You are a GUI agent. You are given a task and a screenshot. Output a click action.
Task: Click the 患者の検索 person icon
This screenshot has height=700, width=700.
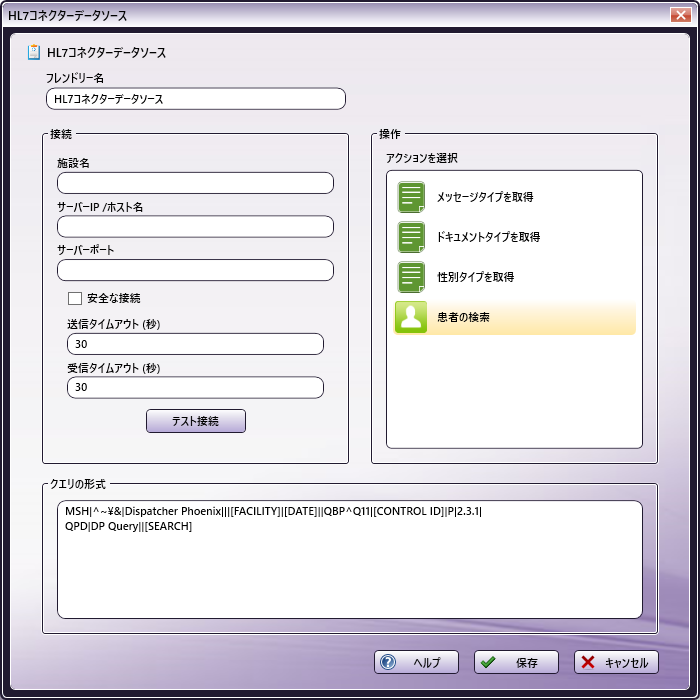(x=411, y=317)
